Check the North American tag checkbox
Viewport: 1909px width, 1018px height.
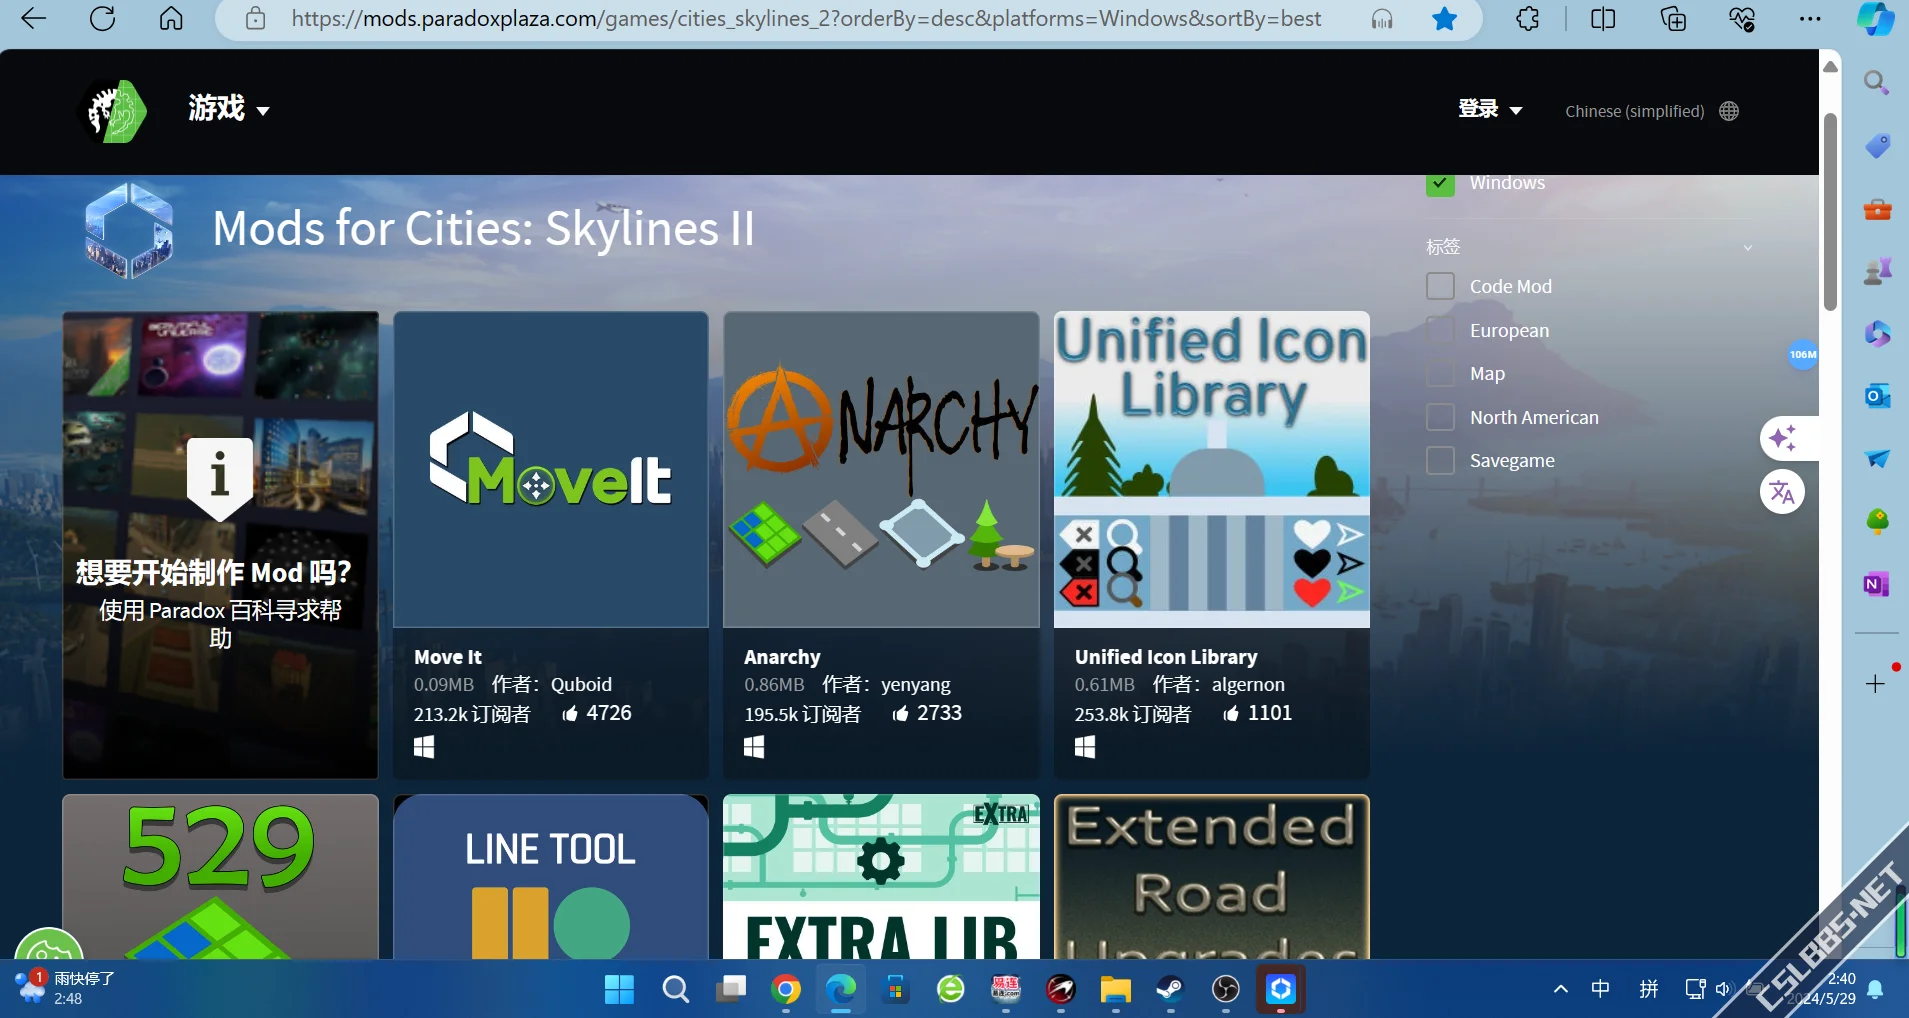click(x=1440, y=417)
